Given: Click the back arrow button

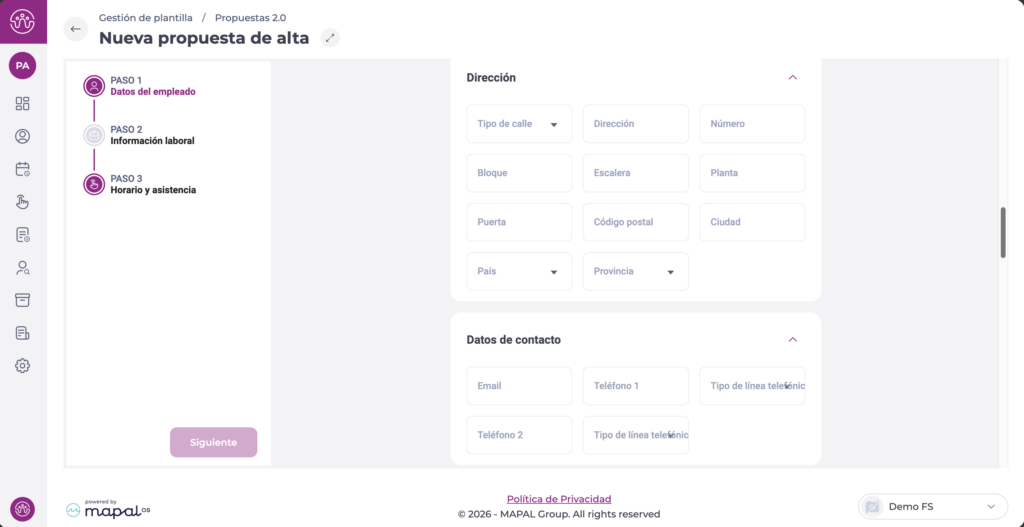Looking at the screenshot, I should pyautogui.click(x=76, y=29).
